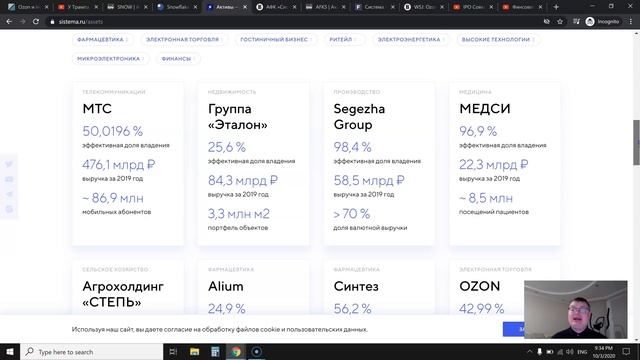Switch to the Snowflake tab

[177, 7]
